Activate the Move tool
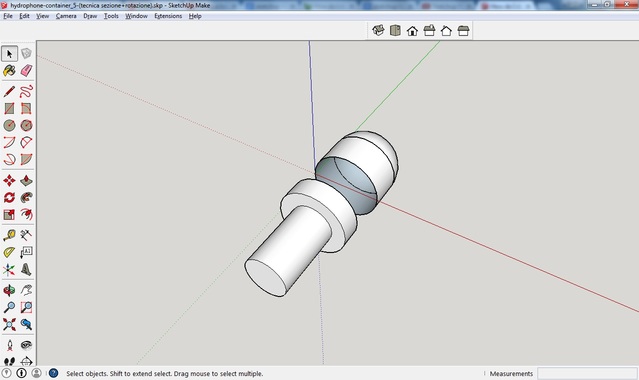This screenshot has height=380, width=639. point(9,180)
